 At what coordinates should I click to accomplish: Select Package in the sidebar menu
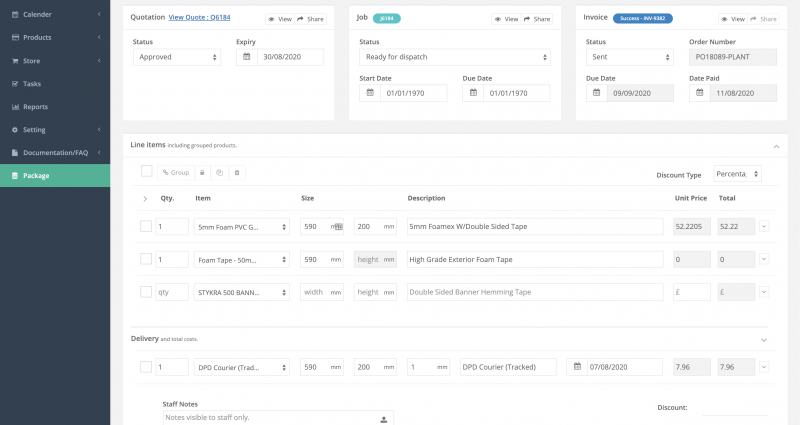coord(36,175)
